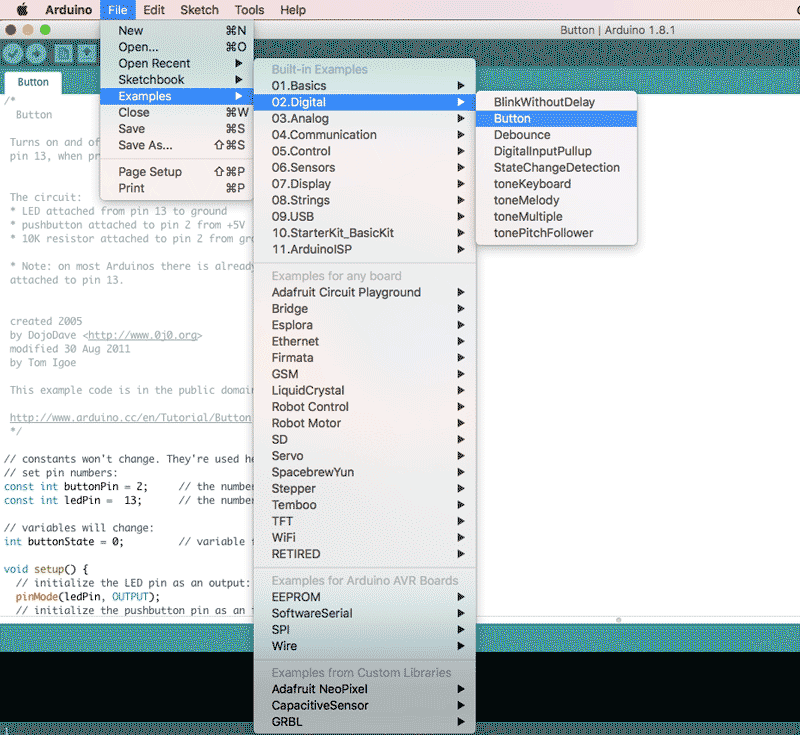Expand the 11.ArduinoISP submenu
Screen dimensions: 800x735
click(365, 249)
